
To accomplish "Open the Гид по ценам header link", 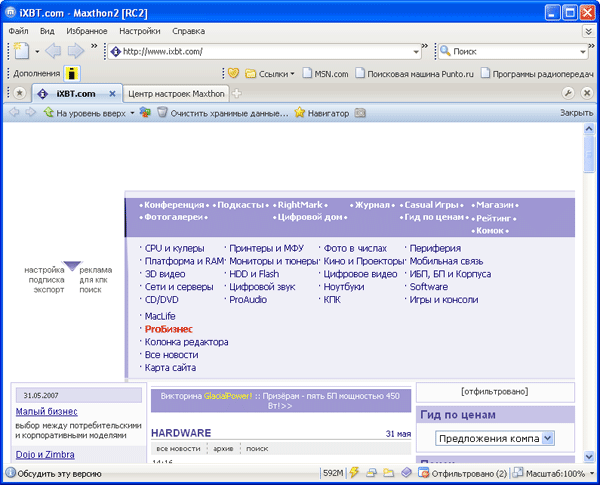I will pos(458,415).
